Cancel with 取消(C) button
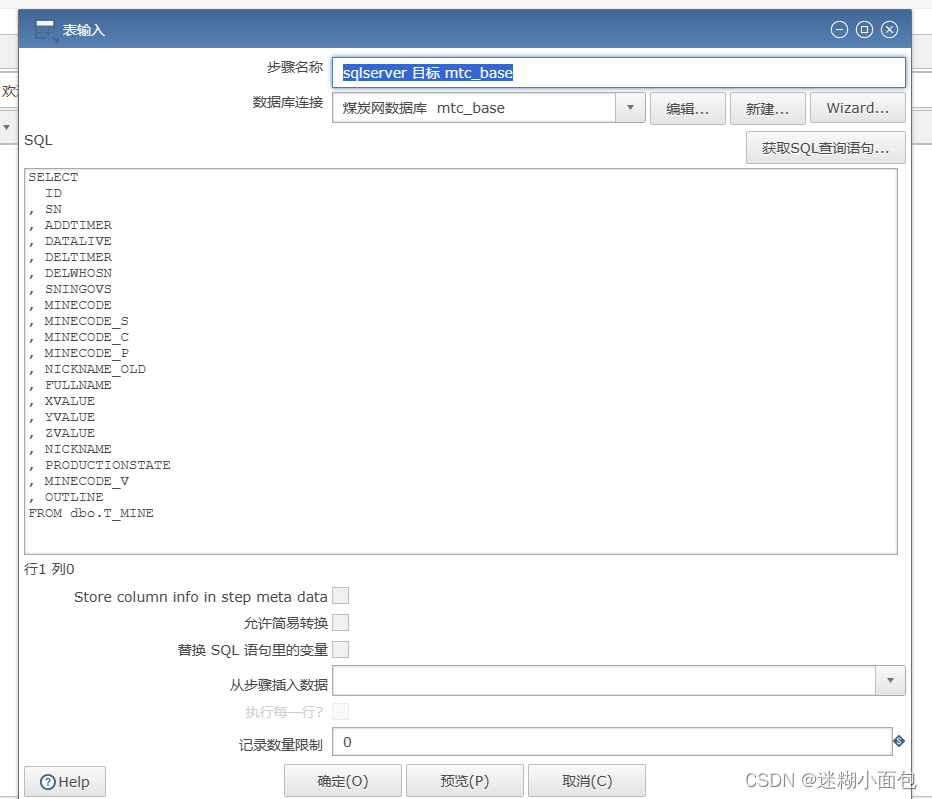The height and width of the screenshot is (799, 932). 587,781
